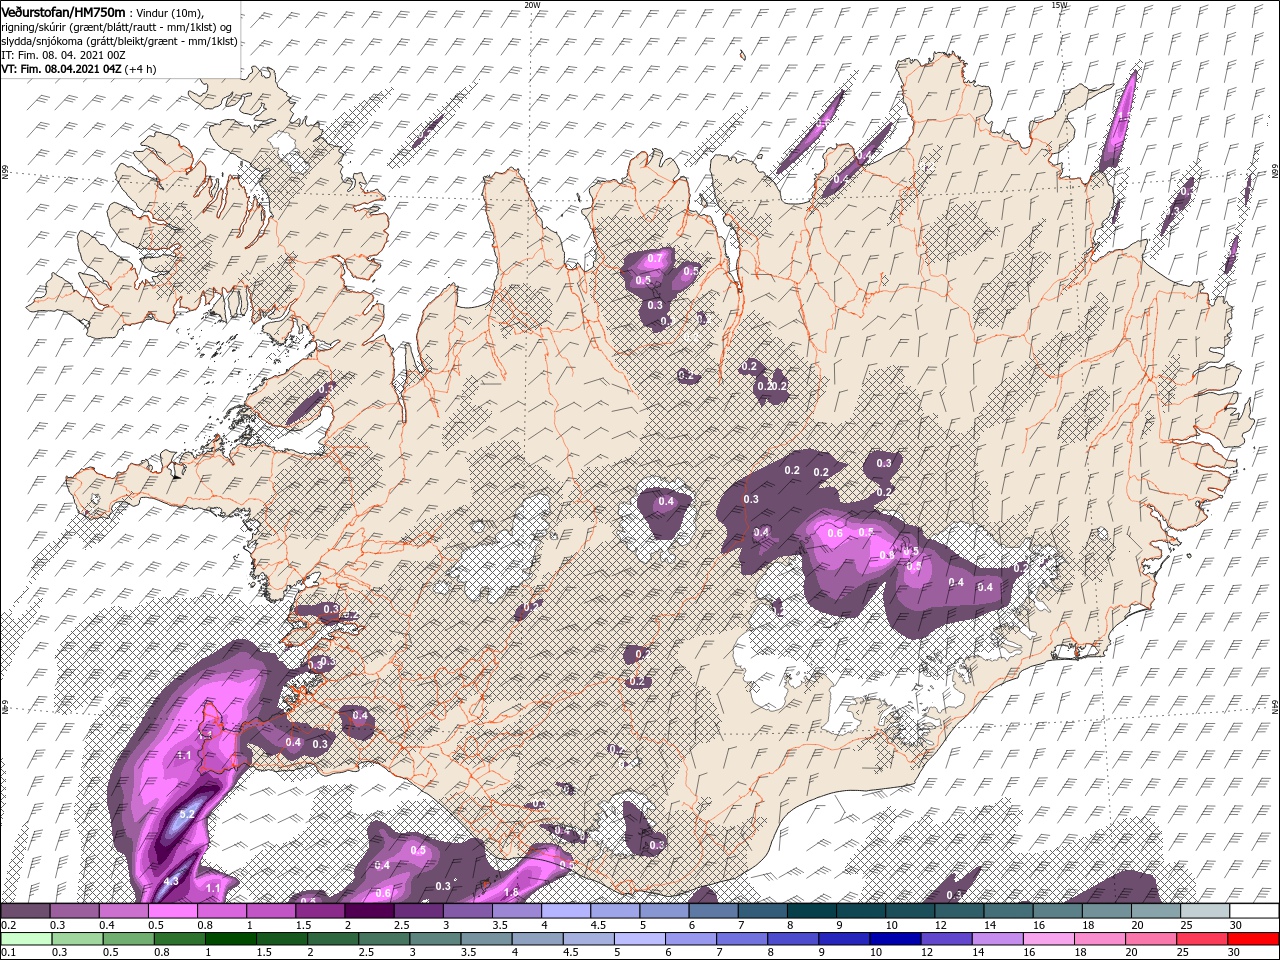Select the blue rain scale swatch starting at 8

click(792, 939)
